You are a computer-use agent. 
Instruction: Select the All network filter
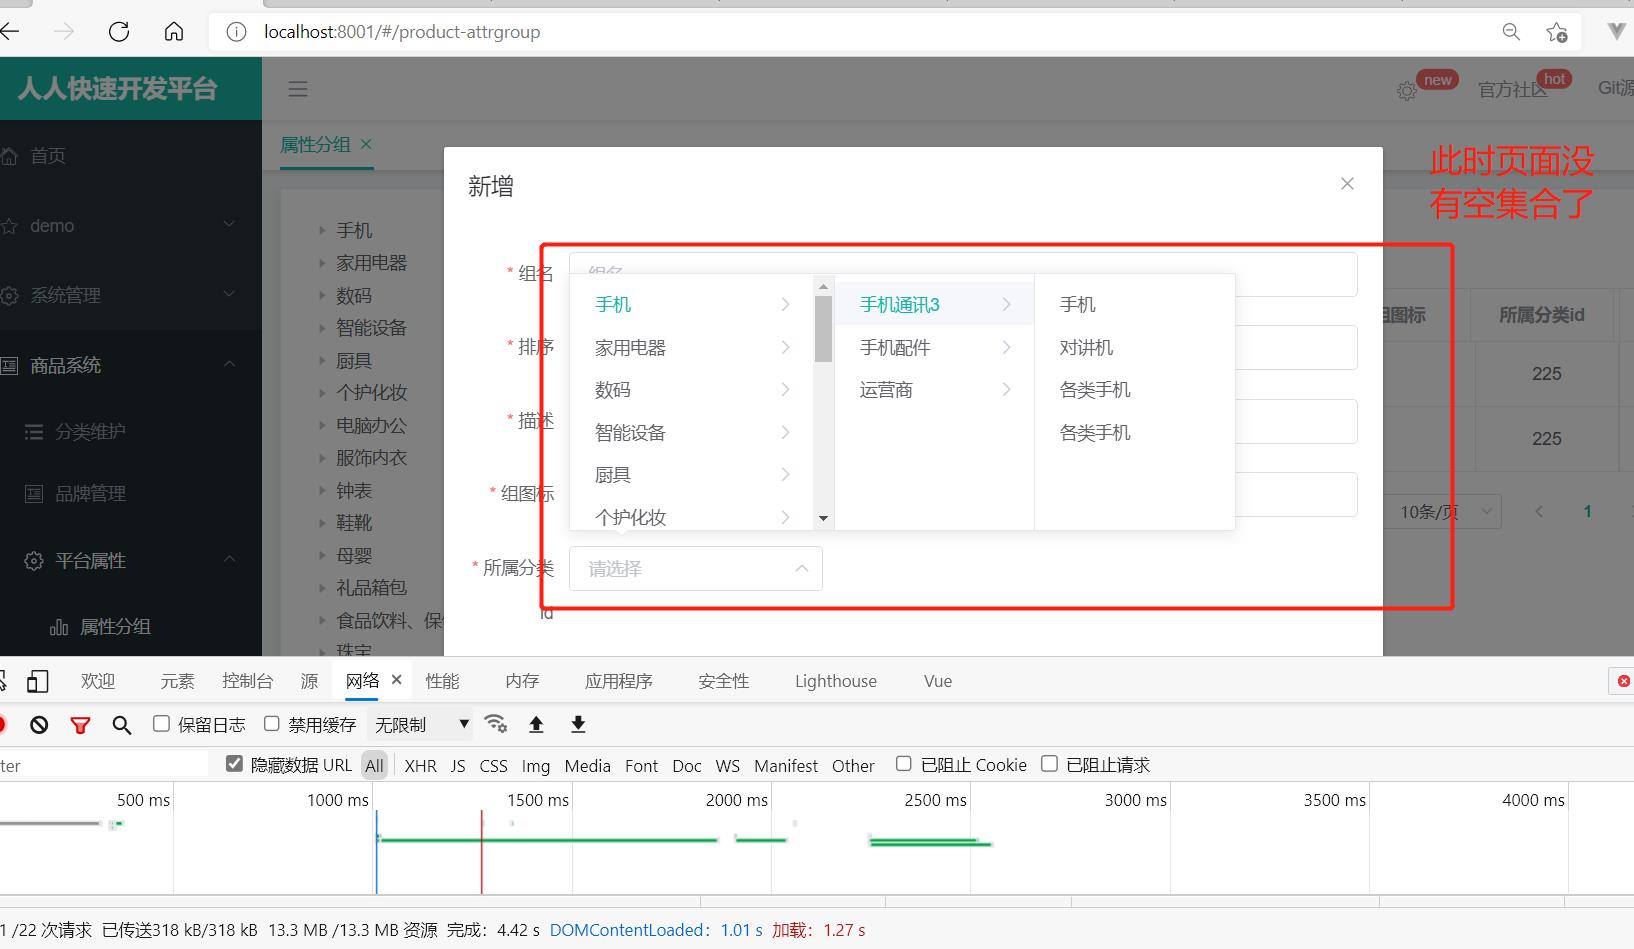[374, 765]
